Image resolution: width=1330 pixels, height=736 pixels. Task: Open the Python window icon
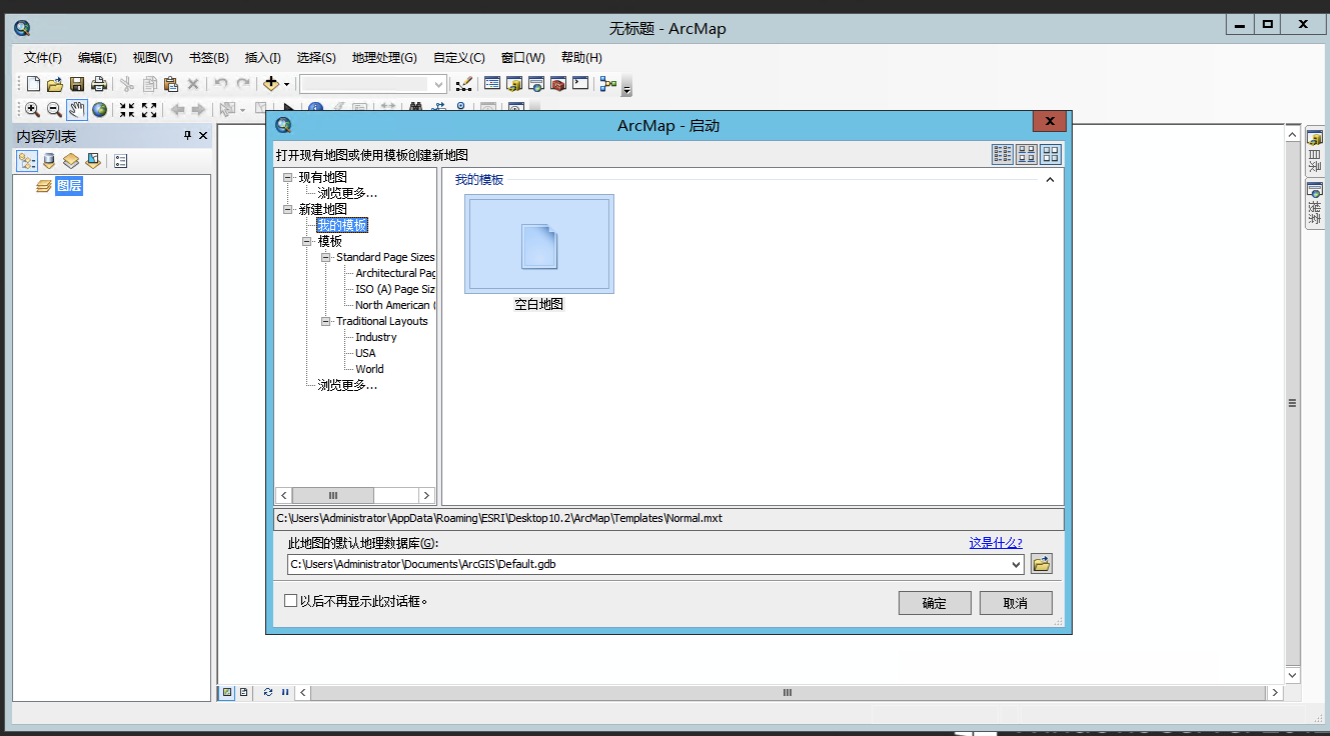click(x=580, y=84)
